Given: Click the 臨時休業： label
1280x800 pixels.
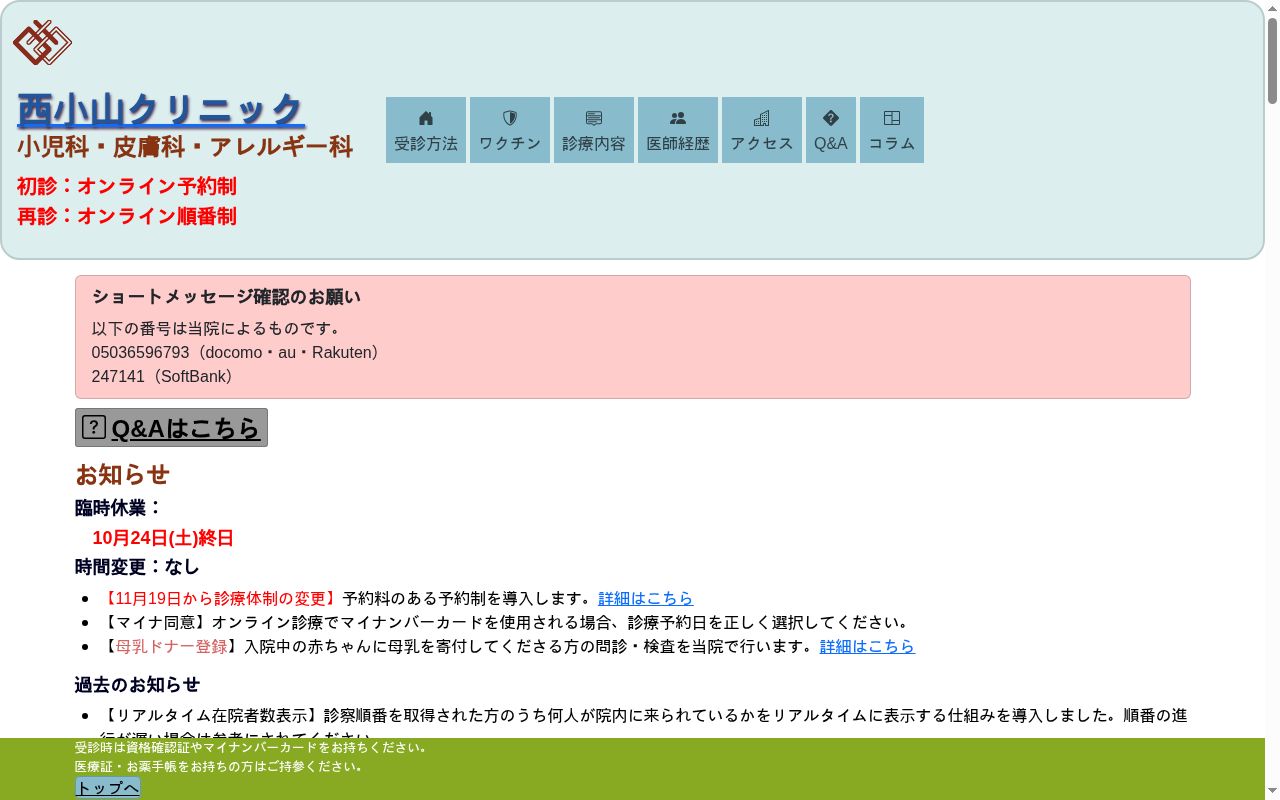Looking at the screenshot, I should [119, 508].
